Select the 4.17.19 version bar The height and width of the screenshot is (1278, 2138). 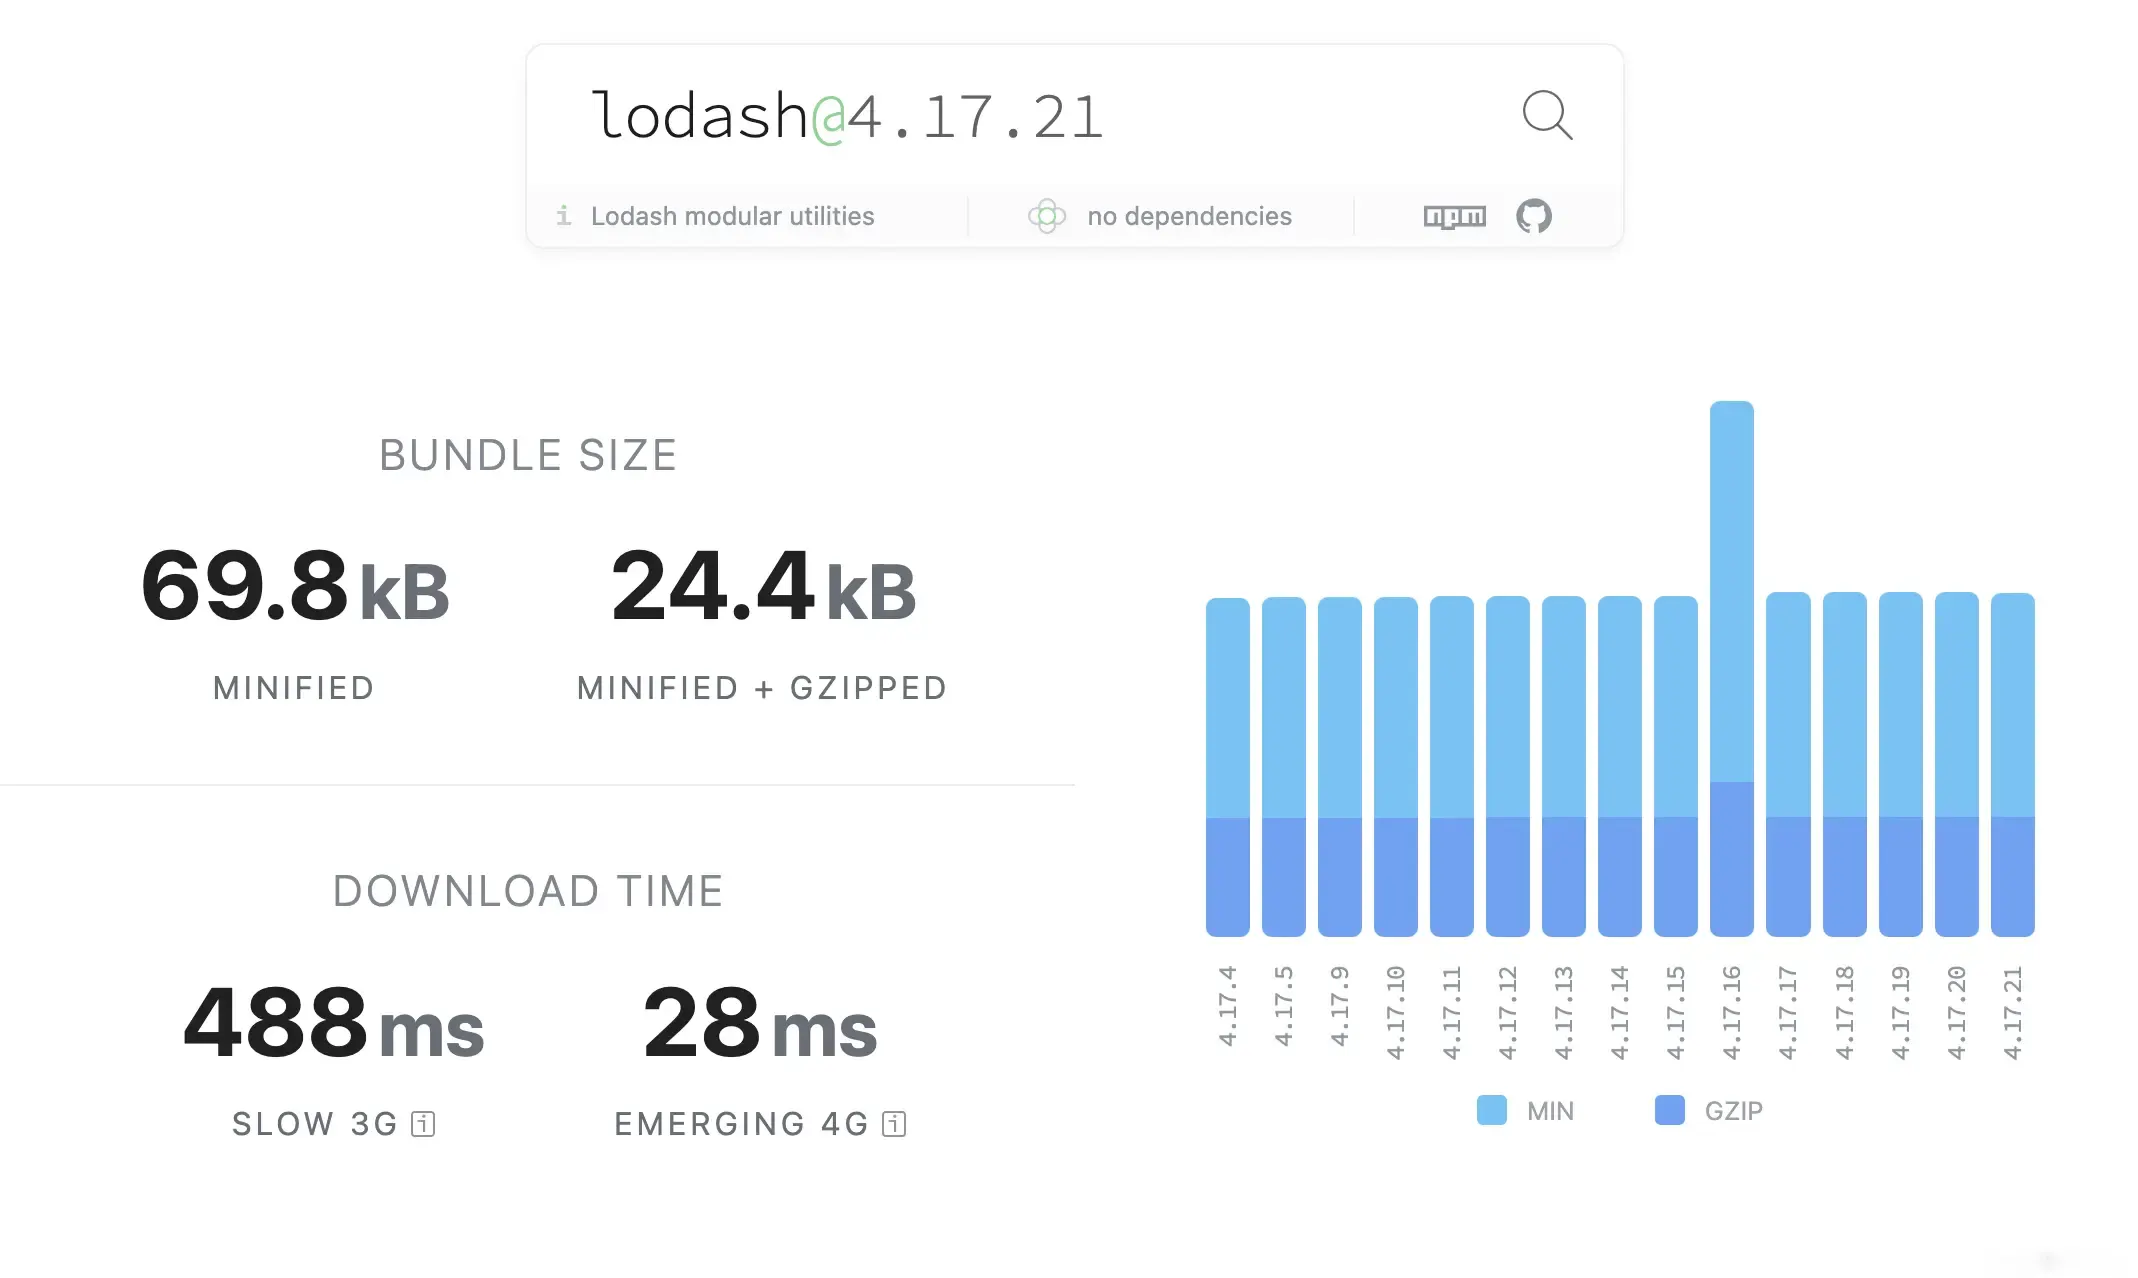coord(1900,765)
